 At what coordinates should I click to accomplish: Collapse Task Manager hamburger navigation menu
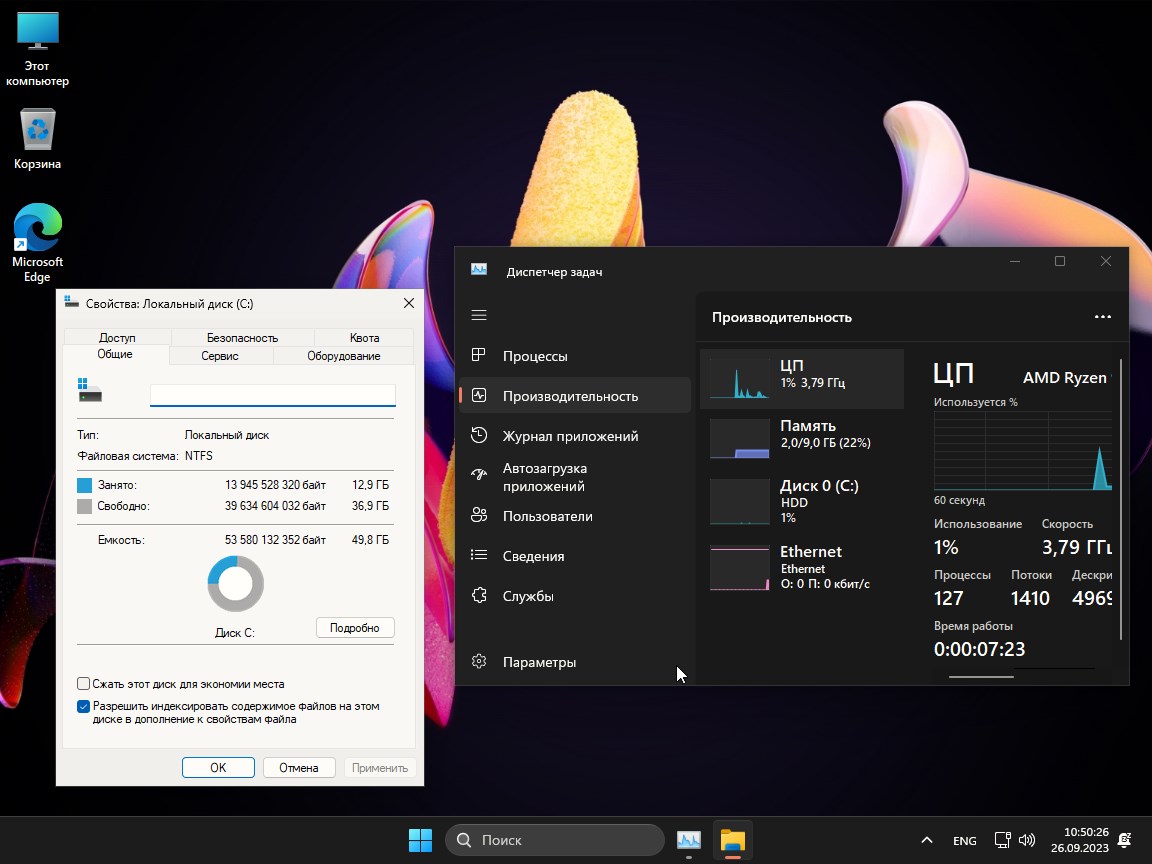click(x=479, y=315)
